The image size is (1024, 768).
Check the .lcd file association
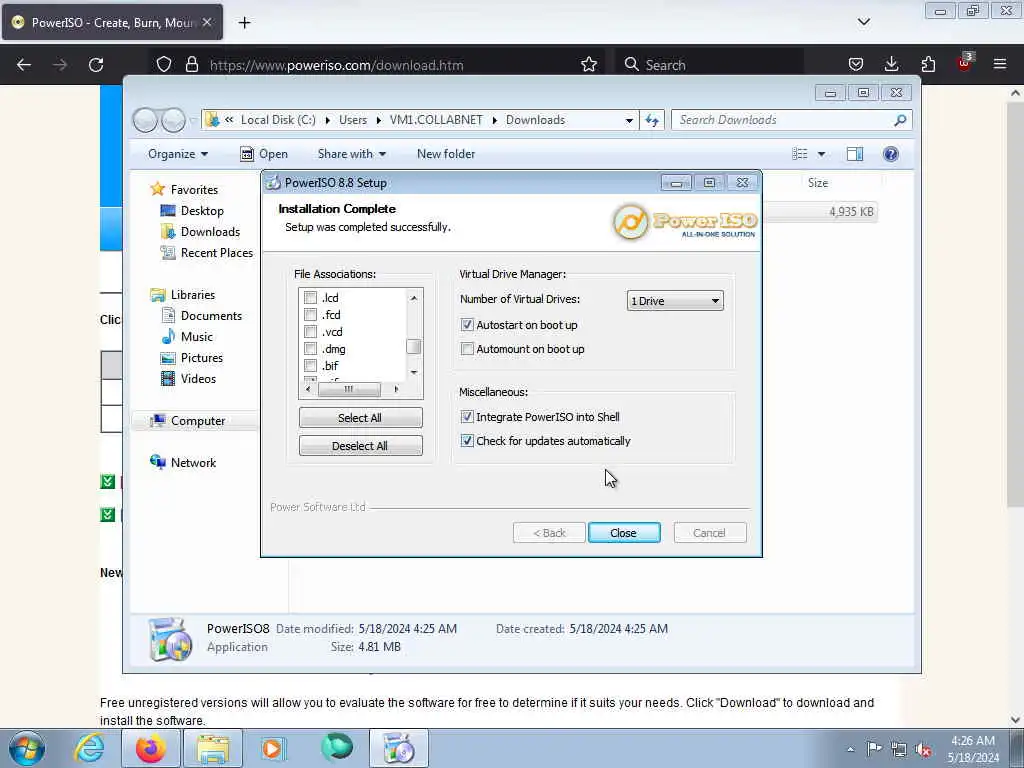coord(311,298)
